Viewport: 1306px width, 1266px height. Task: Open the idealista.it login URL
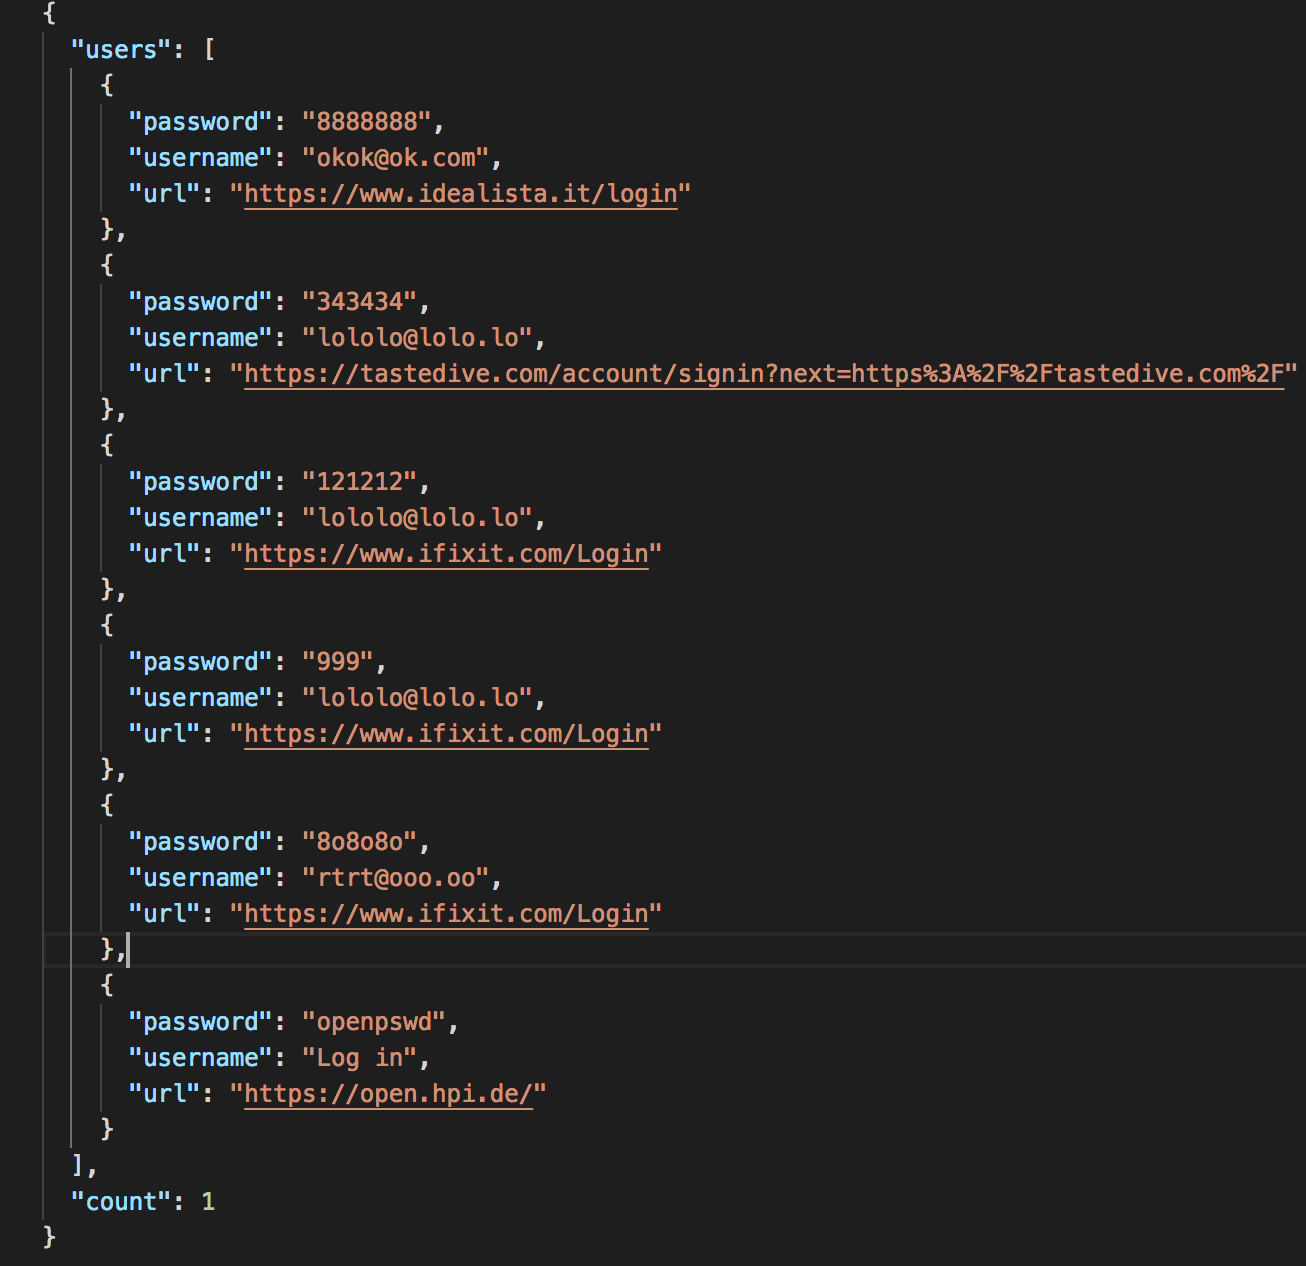461,193
